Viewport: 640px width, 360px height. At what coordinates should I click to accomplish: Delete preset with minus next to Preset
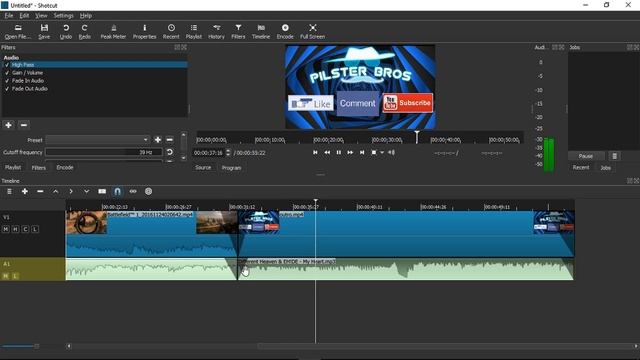click(169, 140)
